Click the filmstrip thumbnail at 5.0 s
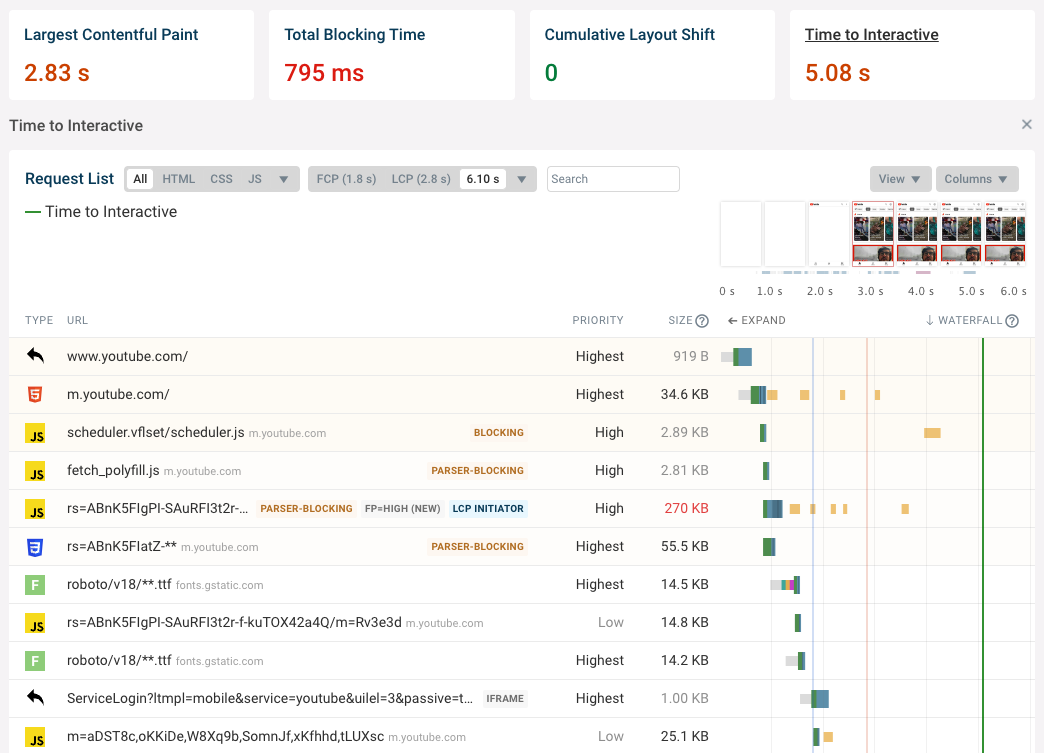1044x753 pixels. coord(961,234)
